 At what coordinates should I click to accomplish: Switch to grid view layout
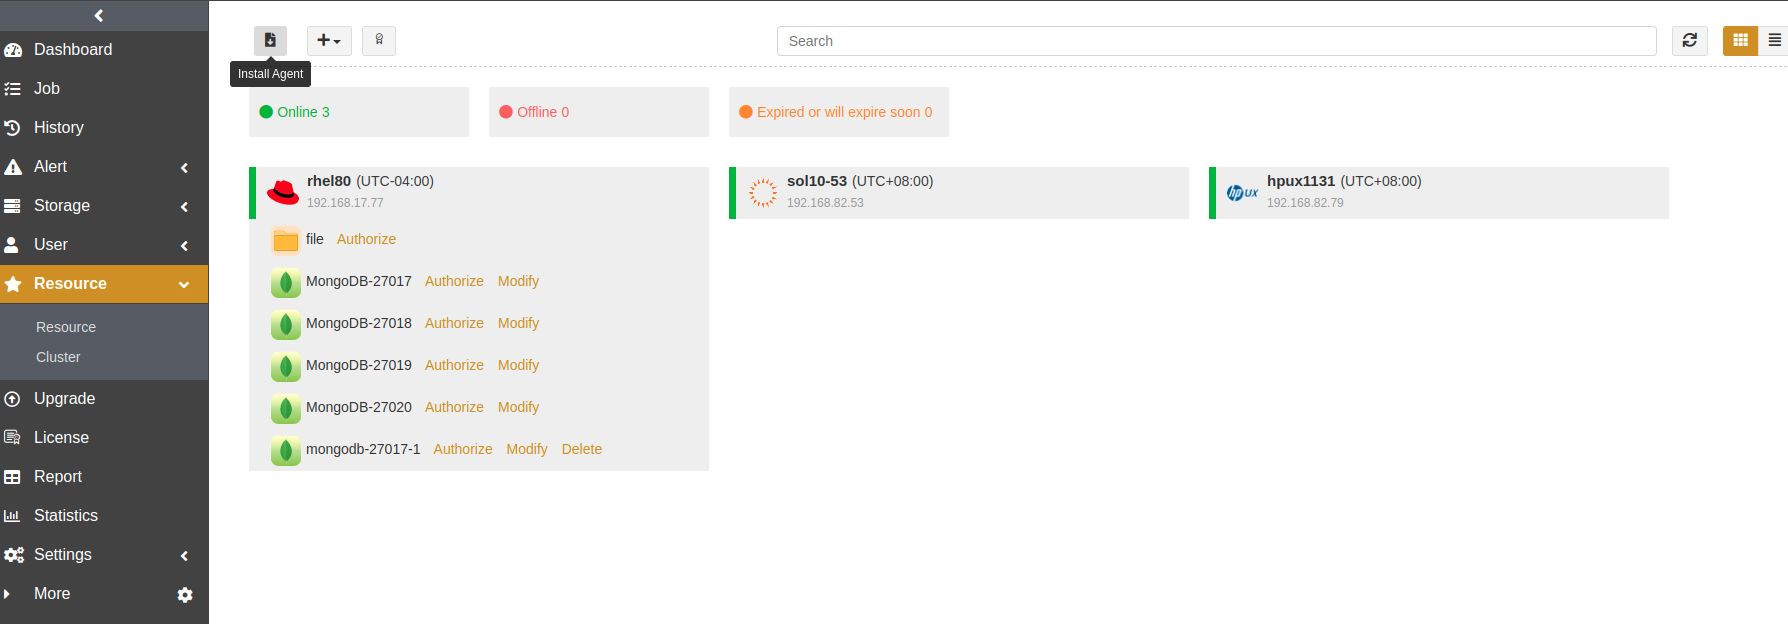point(1740,41)
